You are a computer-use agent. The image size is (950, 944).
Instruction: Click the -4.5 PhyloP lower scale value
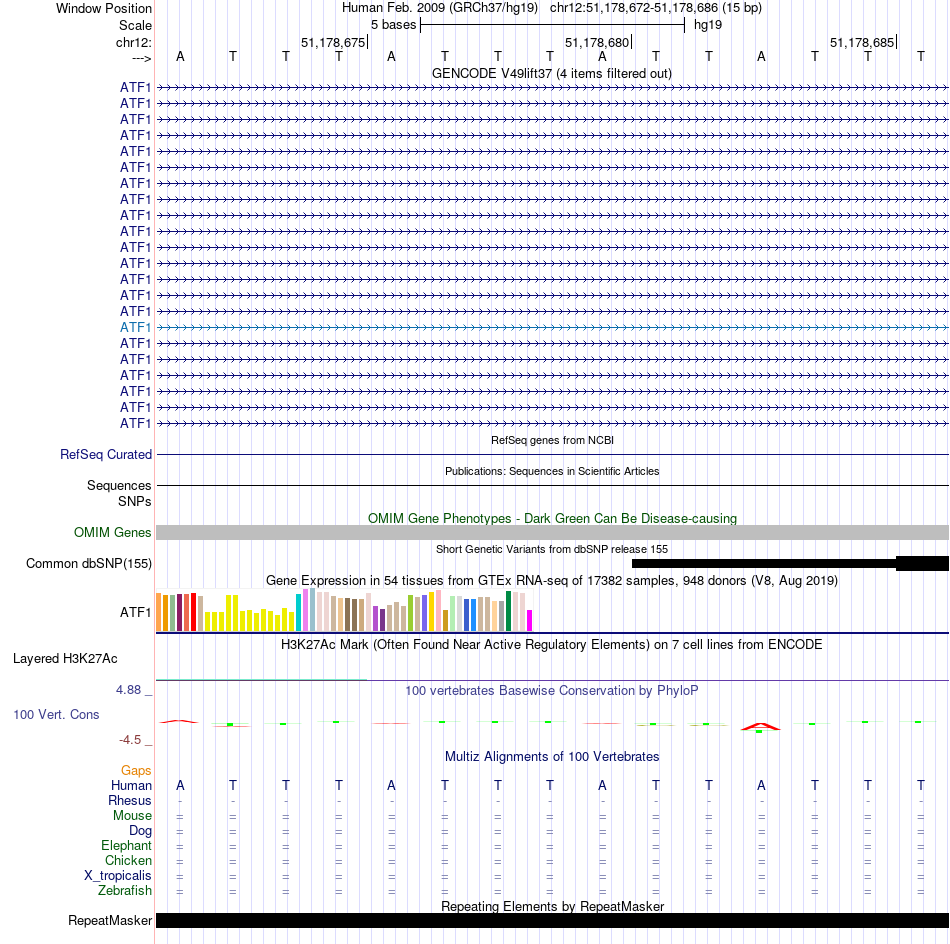[130, 740]
